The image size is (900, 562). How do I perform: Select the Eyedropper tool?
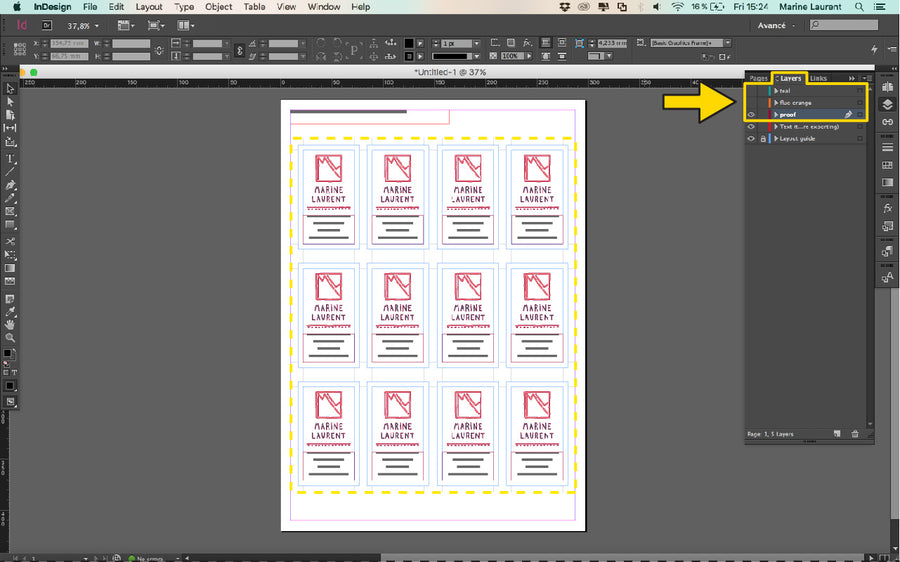click(10, 312)
